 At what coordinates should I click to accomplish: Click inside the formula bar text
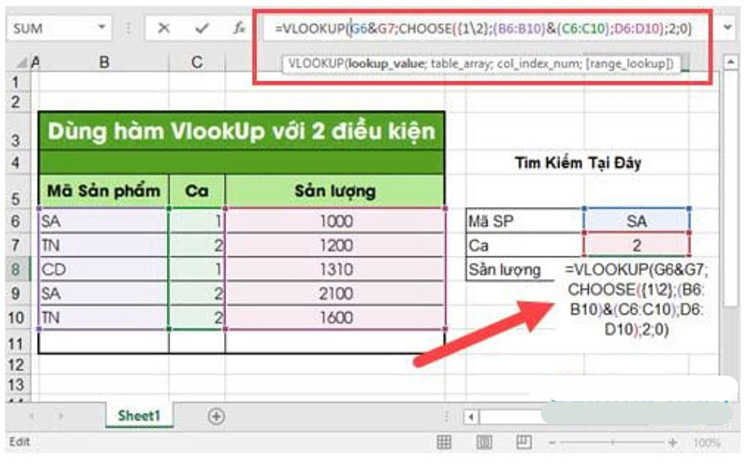483,29
